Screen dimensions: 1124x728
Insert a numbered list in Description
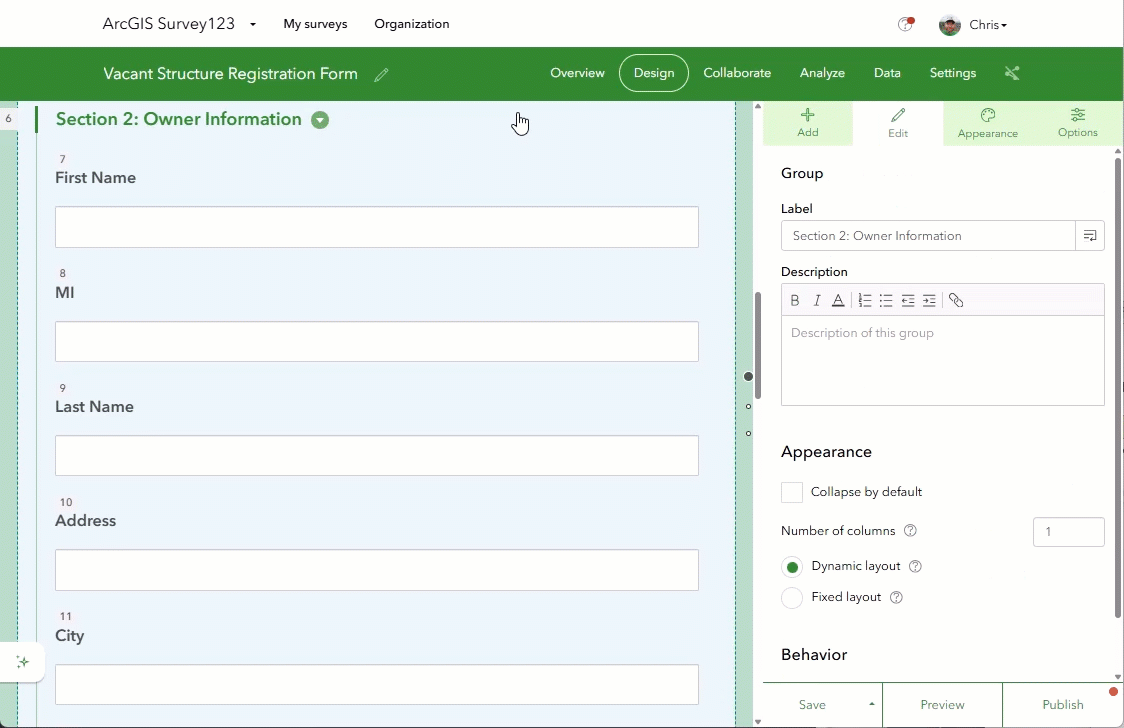pos(865,300)
